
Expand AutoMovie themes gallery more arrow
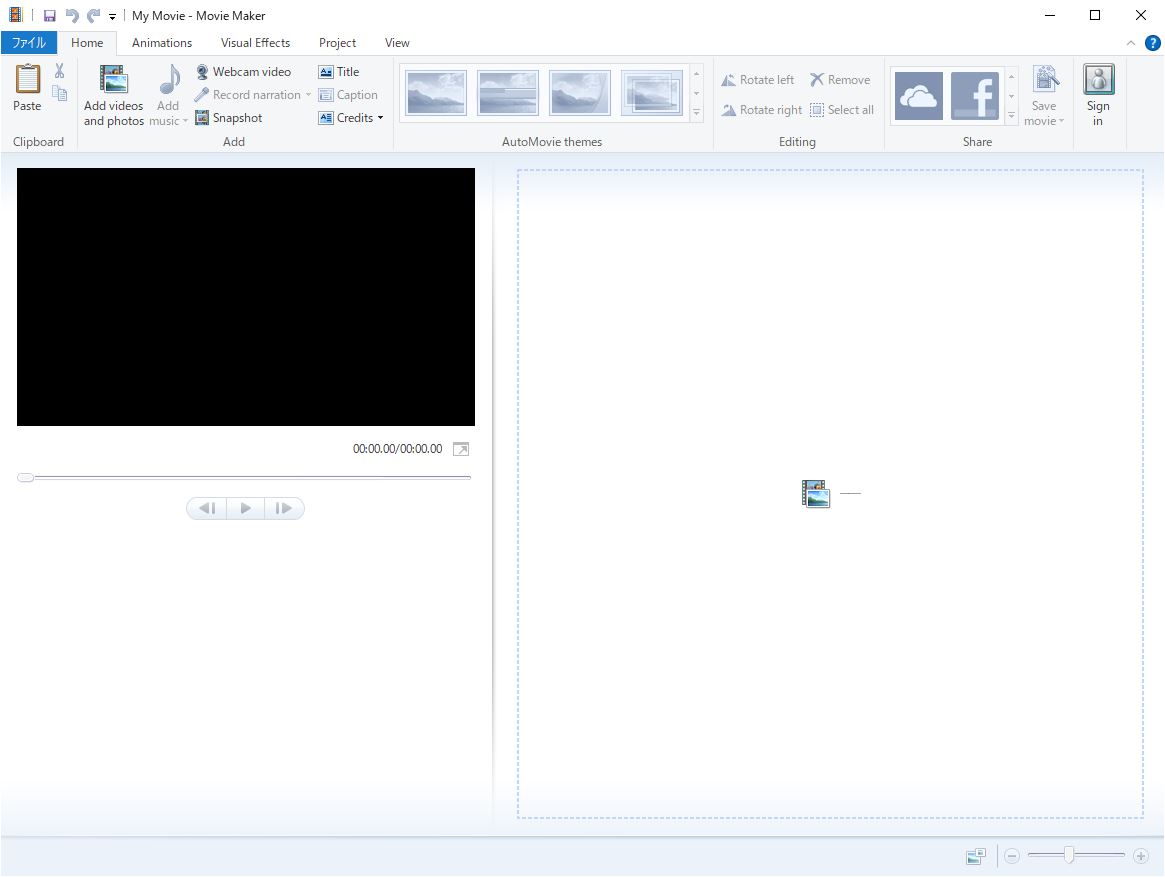pyautogui.click(x=697, y=113)
